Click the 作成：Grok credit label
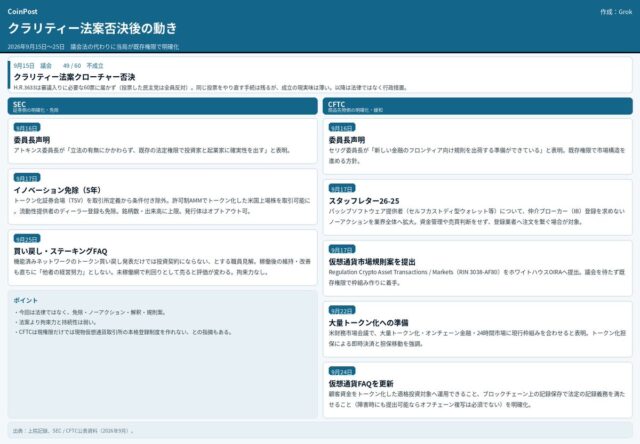Image resolution: width=640 pixels, height=444 pixels. point(616,12)
